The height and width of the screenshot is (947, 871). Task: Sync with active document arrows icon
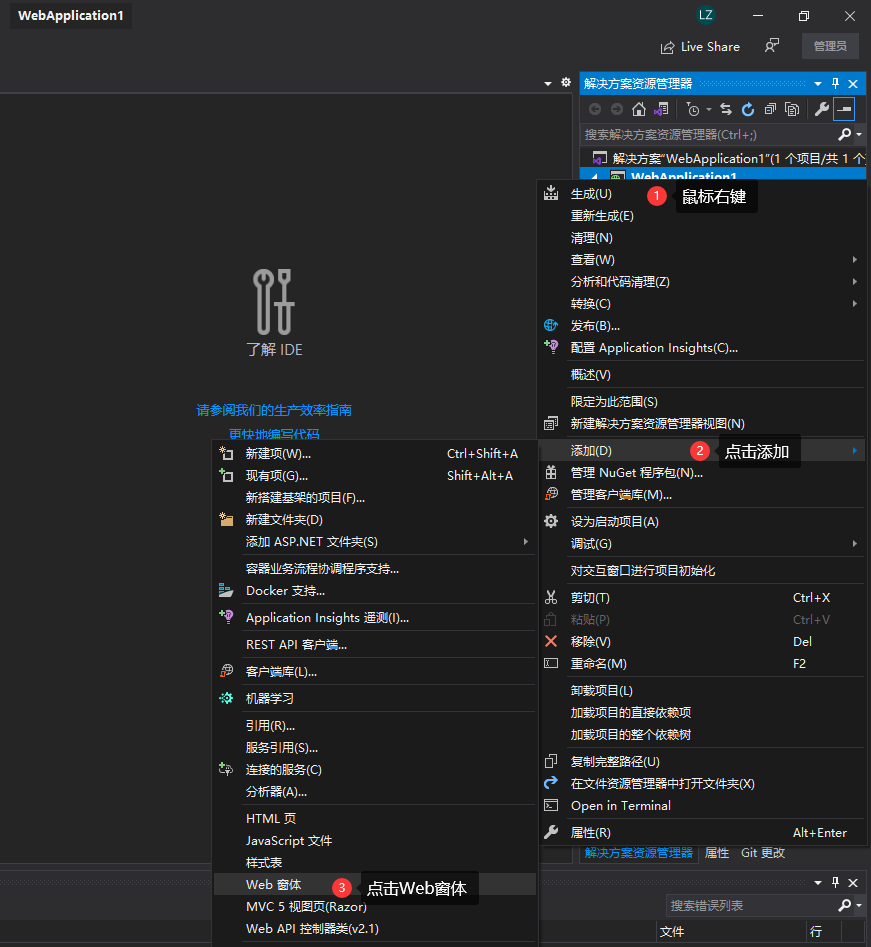point(726,109)
